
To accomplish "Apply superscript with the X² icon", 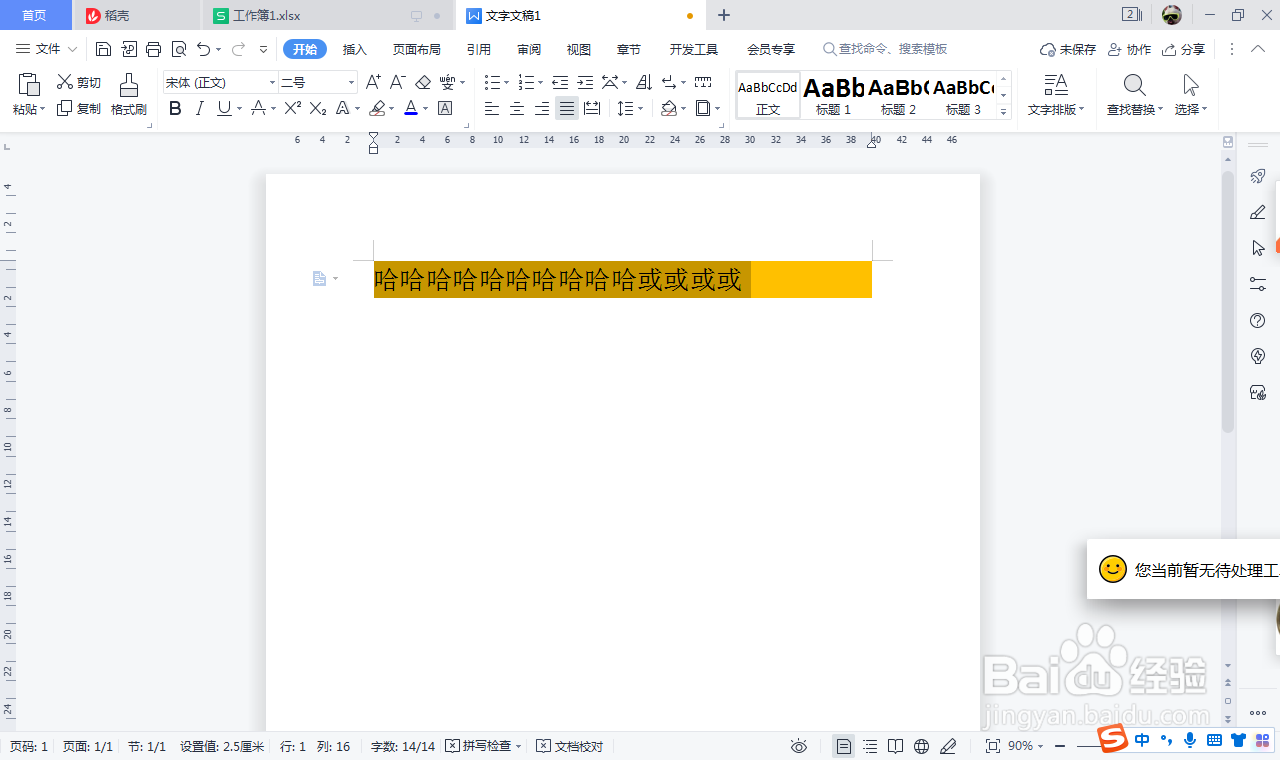I will [292, 108].
